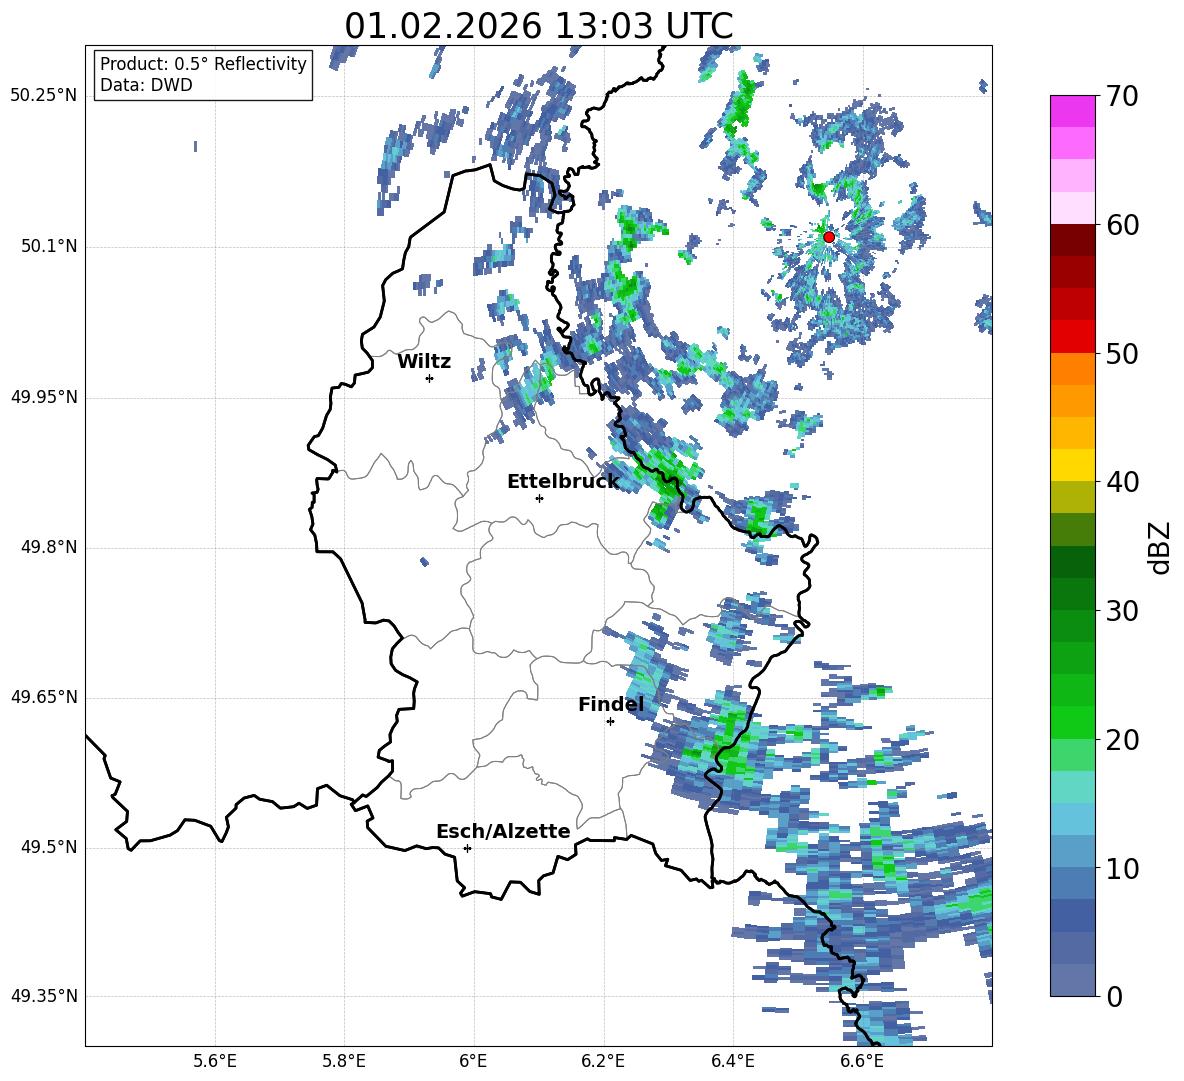Click the 6.2°E longitude label
The image size is (1184, 1081).
click(603, 1061)
